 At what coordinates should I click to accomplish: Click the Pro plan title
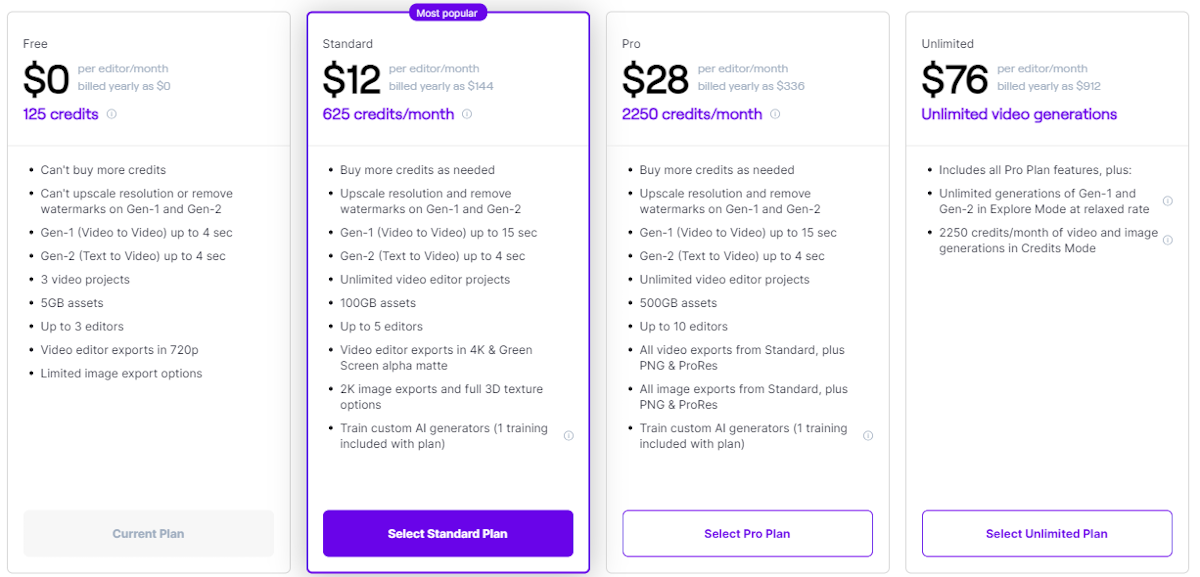point(631,44)
